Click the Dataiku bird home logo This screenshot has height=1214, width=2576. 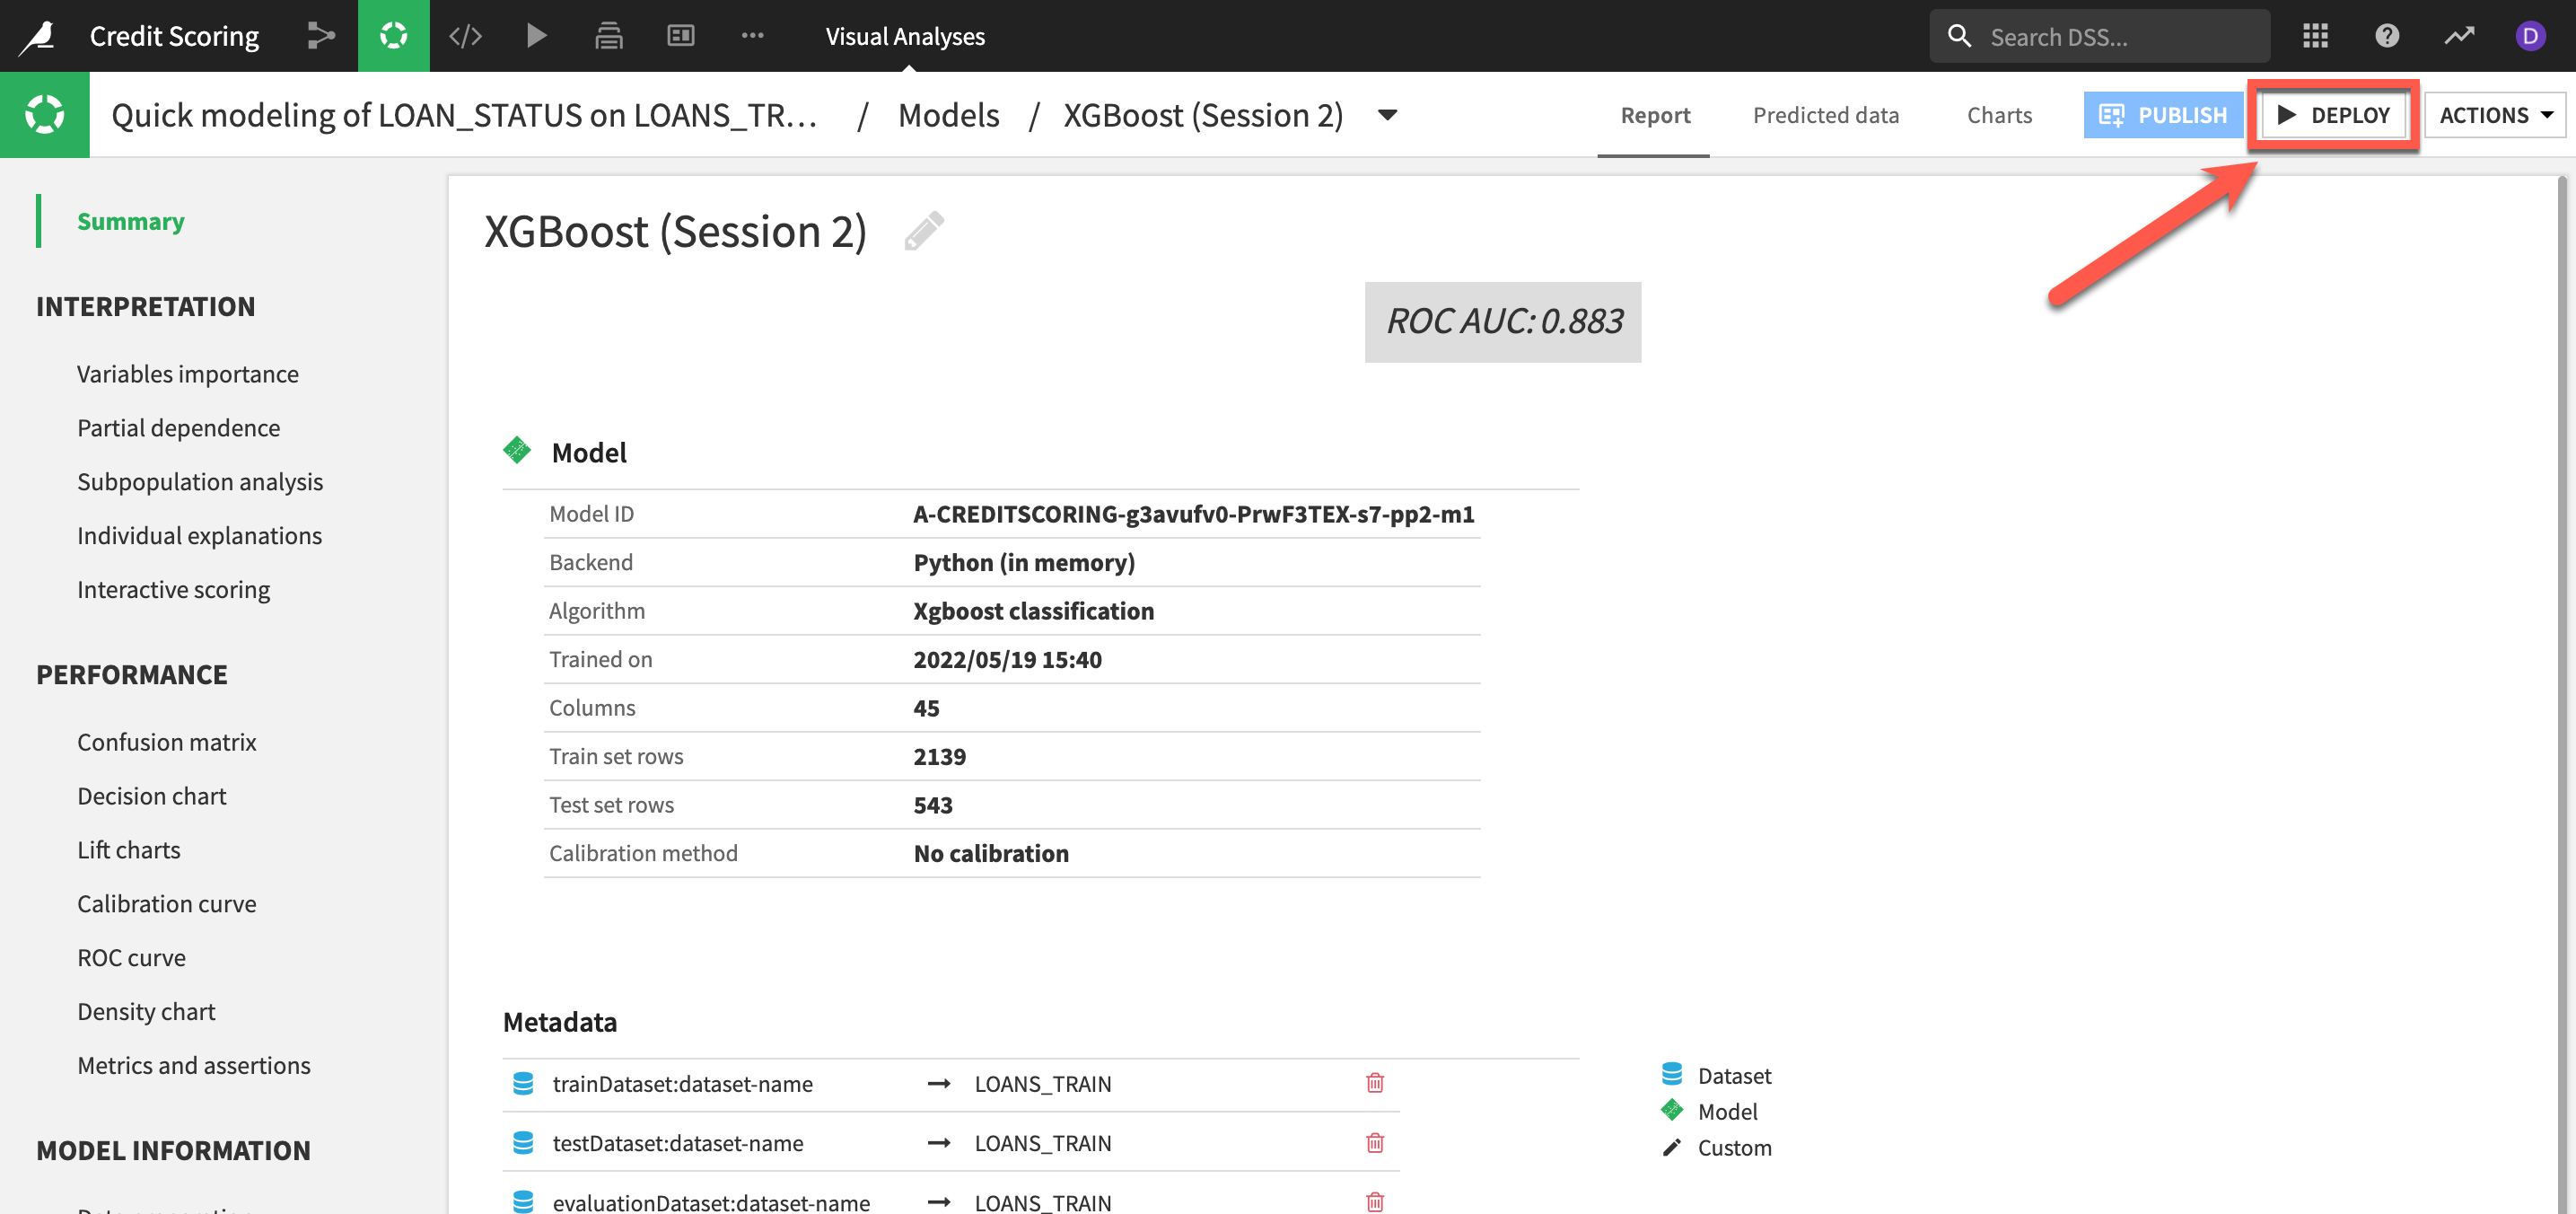[38, 36]
